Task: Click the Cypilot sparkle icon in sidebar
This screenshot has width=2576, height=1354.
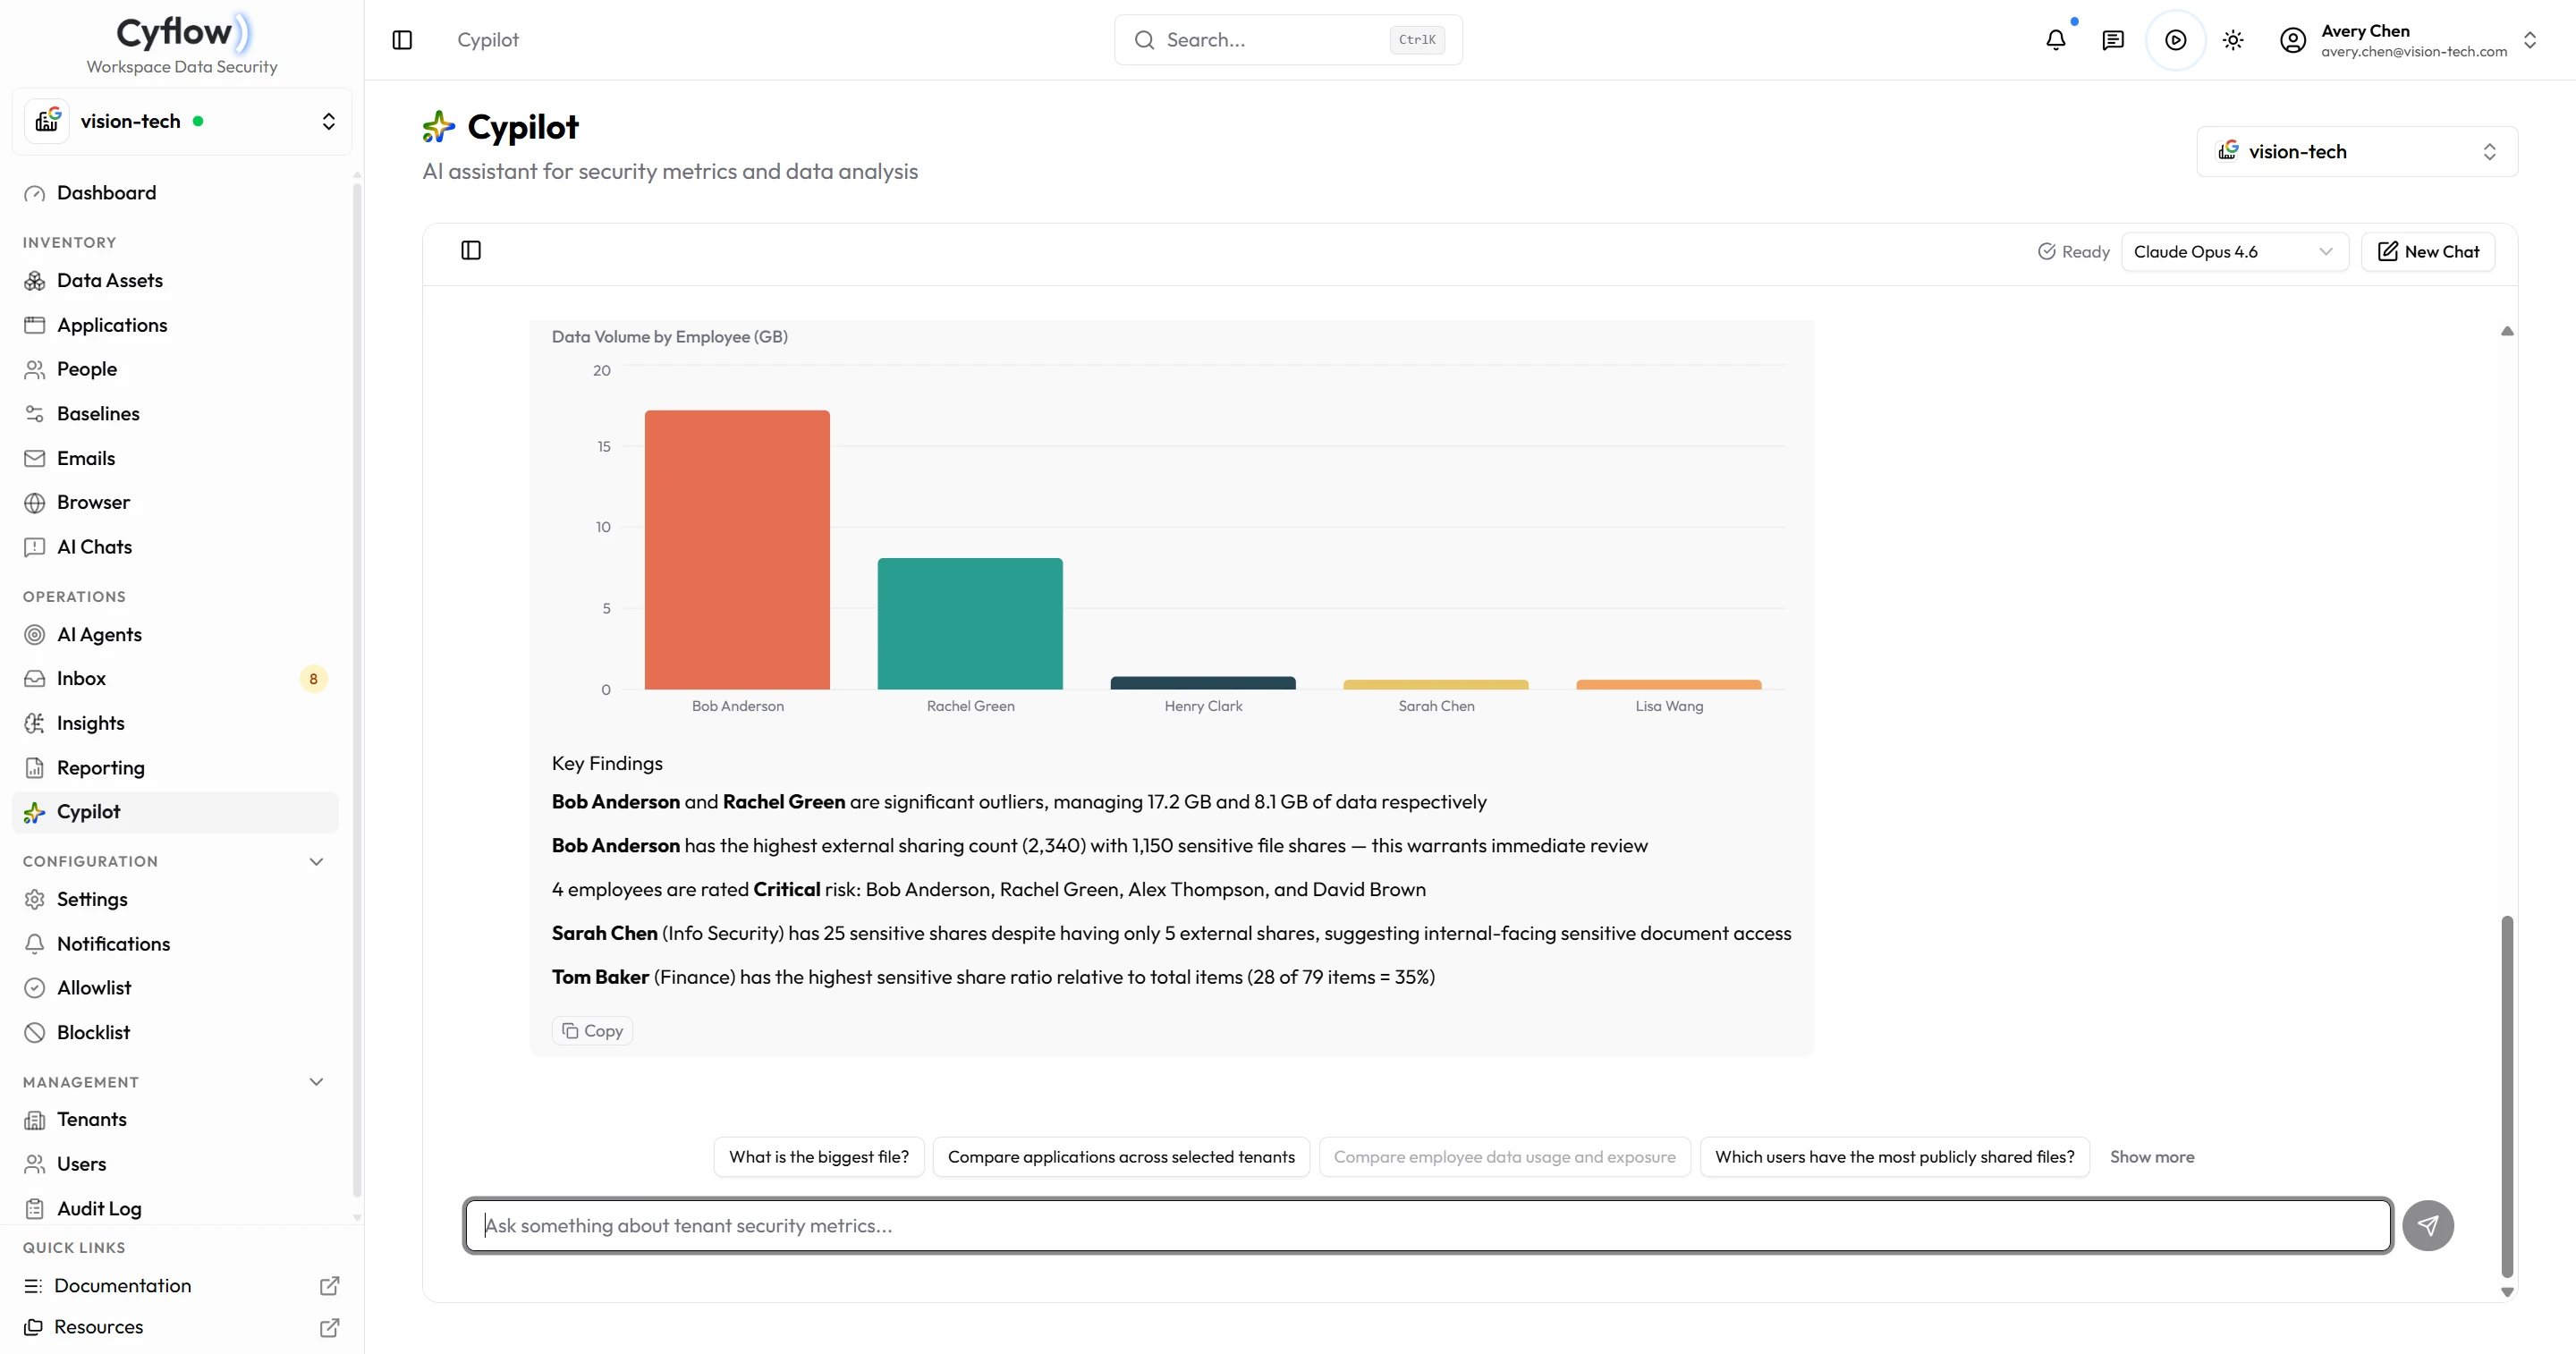Action: pyautogui.click(x=35, y=812)
